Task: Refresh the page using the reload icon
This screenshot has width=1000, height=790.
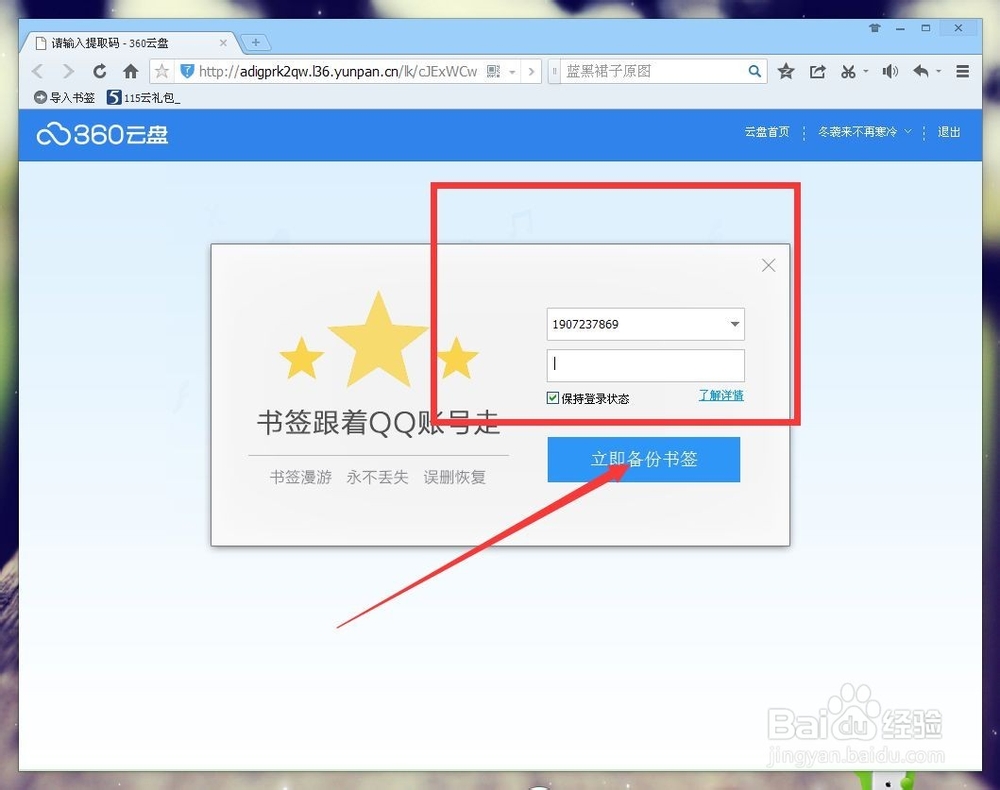Action: coord(99,71)
